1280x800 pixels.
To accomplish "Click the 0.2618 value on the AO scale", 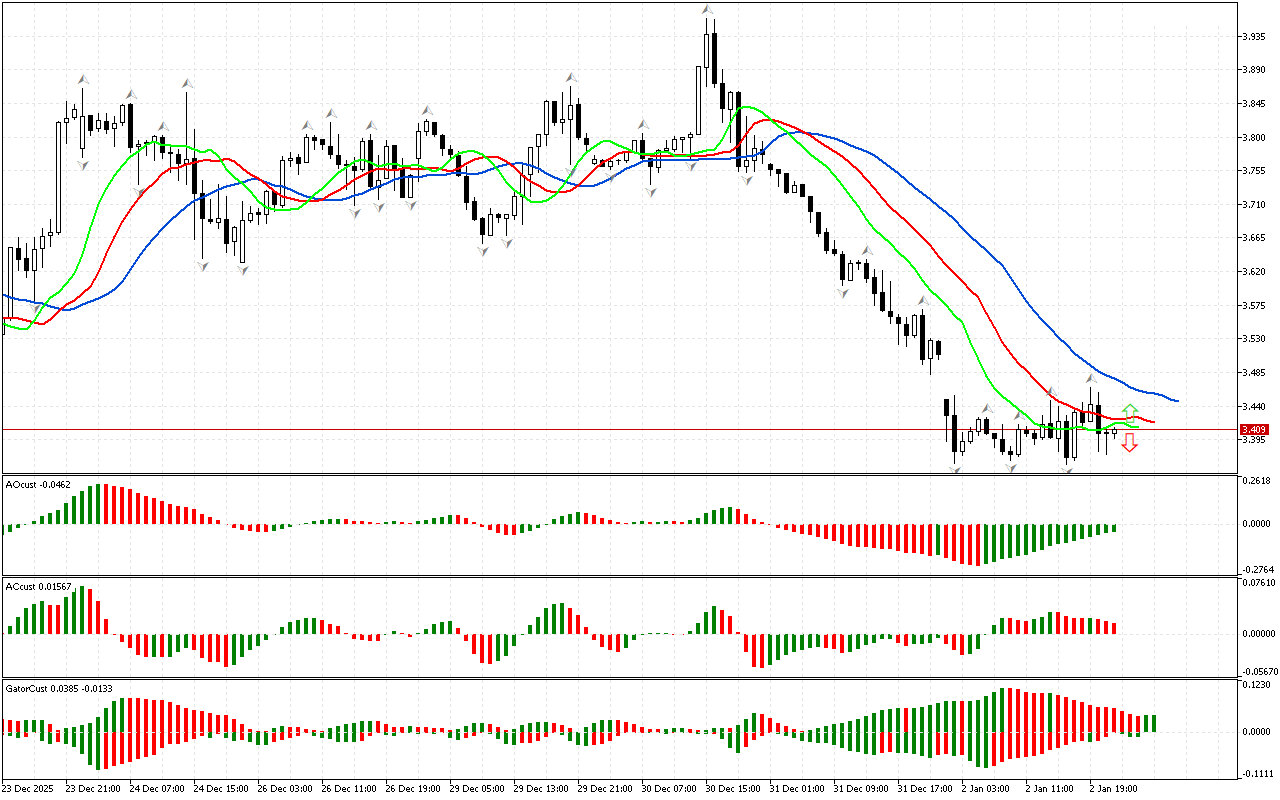I will point(1257,481).
